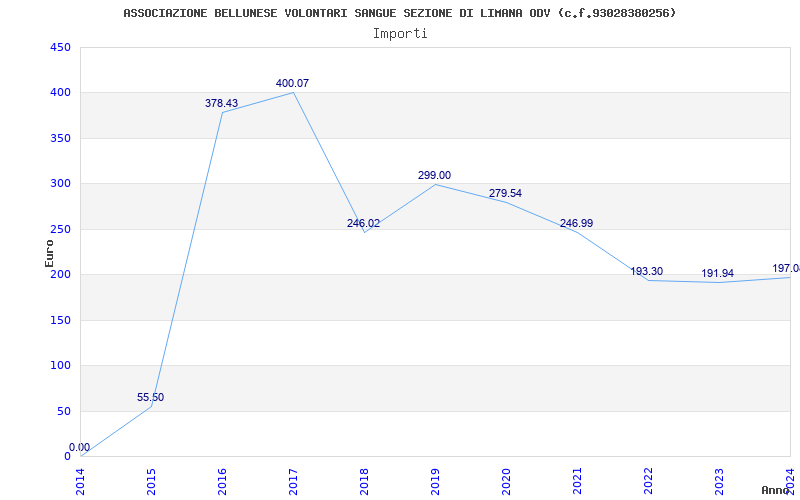Click the y-axis value 250
This screenshot has height=500, width=800.
(60, 229)
